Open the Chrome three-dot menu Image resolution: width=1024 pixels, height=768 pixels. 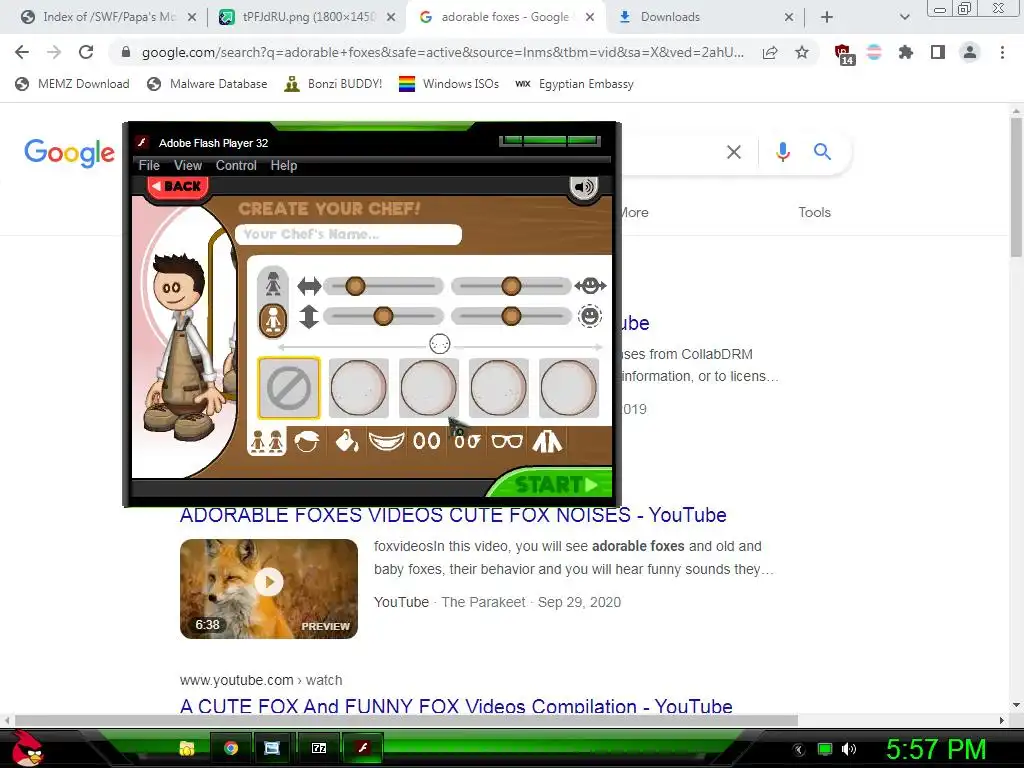pos(1002,52)
